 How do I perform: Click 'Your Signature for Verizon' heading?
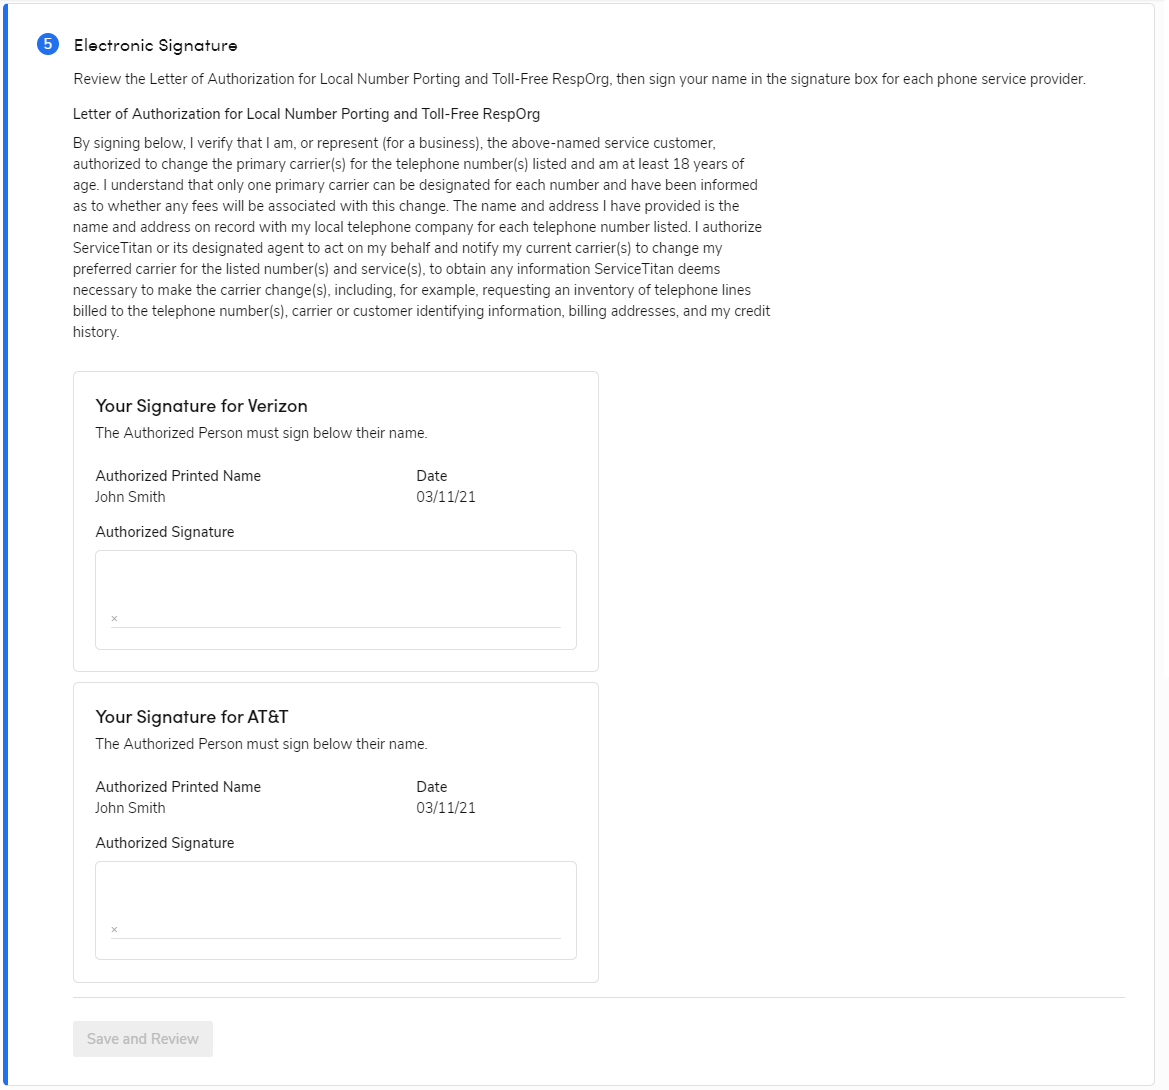(x=201, y=406)
